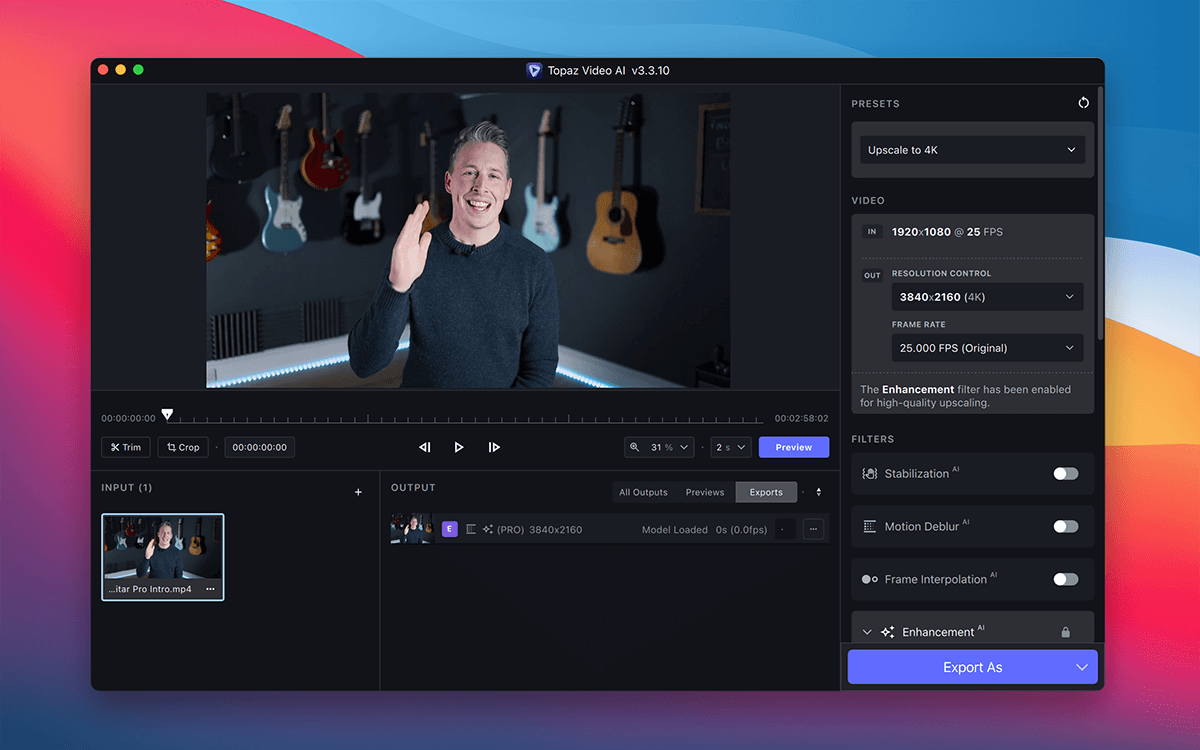Step forward one frame
Screen dimensions: 1200x750
click(x=494, y=447)
